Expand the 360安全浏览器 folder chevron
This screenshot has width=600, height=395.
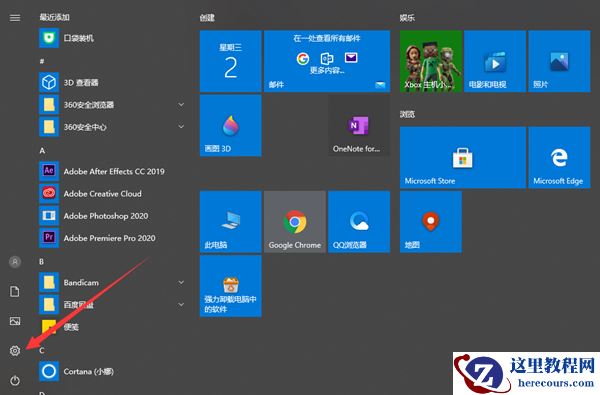coord(181,104)
